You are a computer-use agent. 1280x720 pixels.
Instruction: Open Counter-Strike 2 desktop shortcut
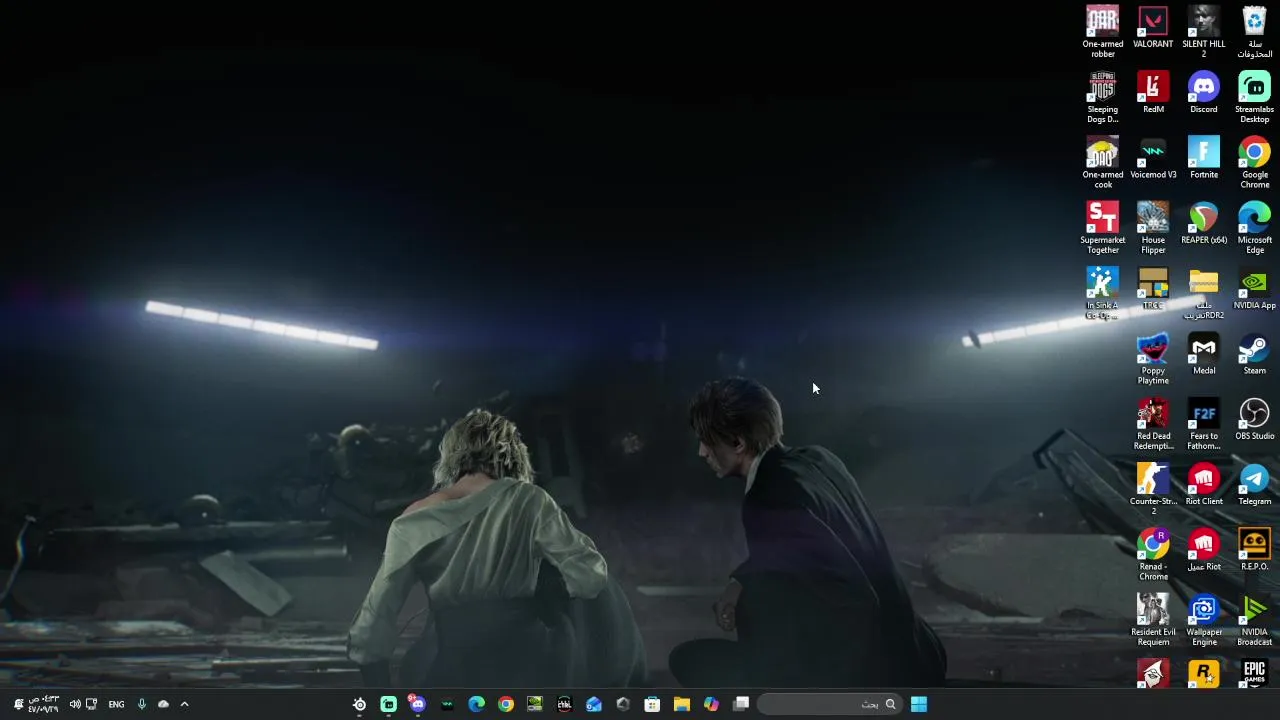click(x=1153, y=488)
